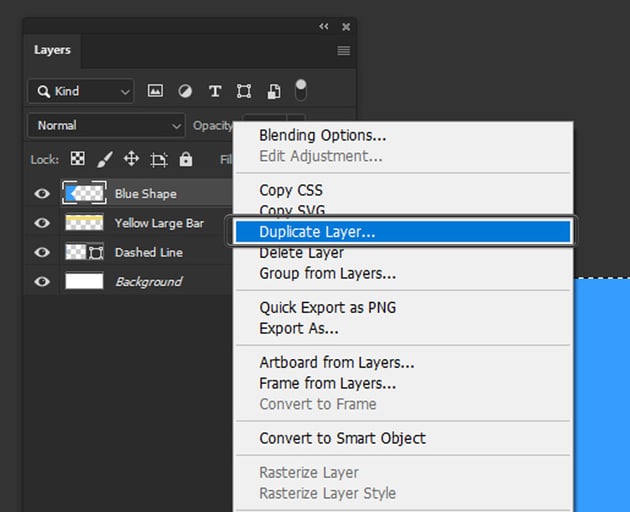Select the Dashed Line layer thumbnail
Screen dimensions: 630x512
[76, 252]
